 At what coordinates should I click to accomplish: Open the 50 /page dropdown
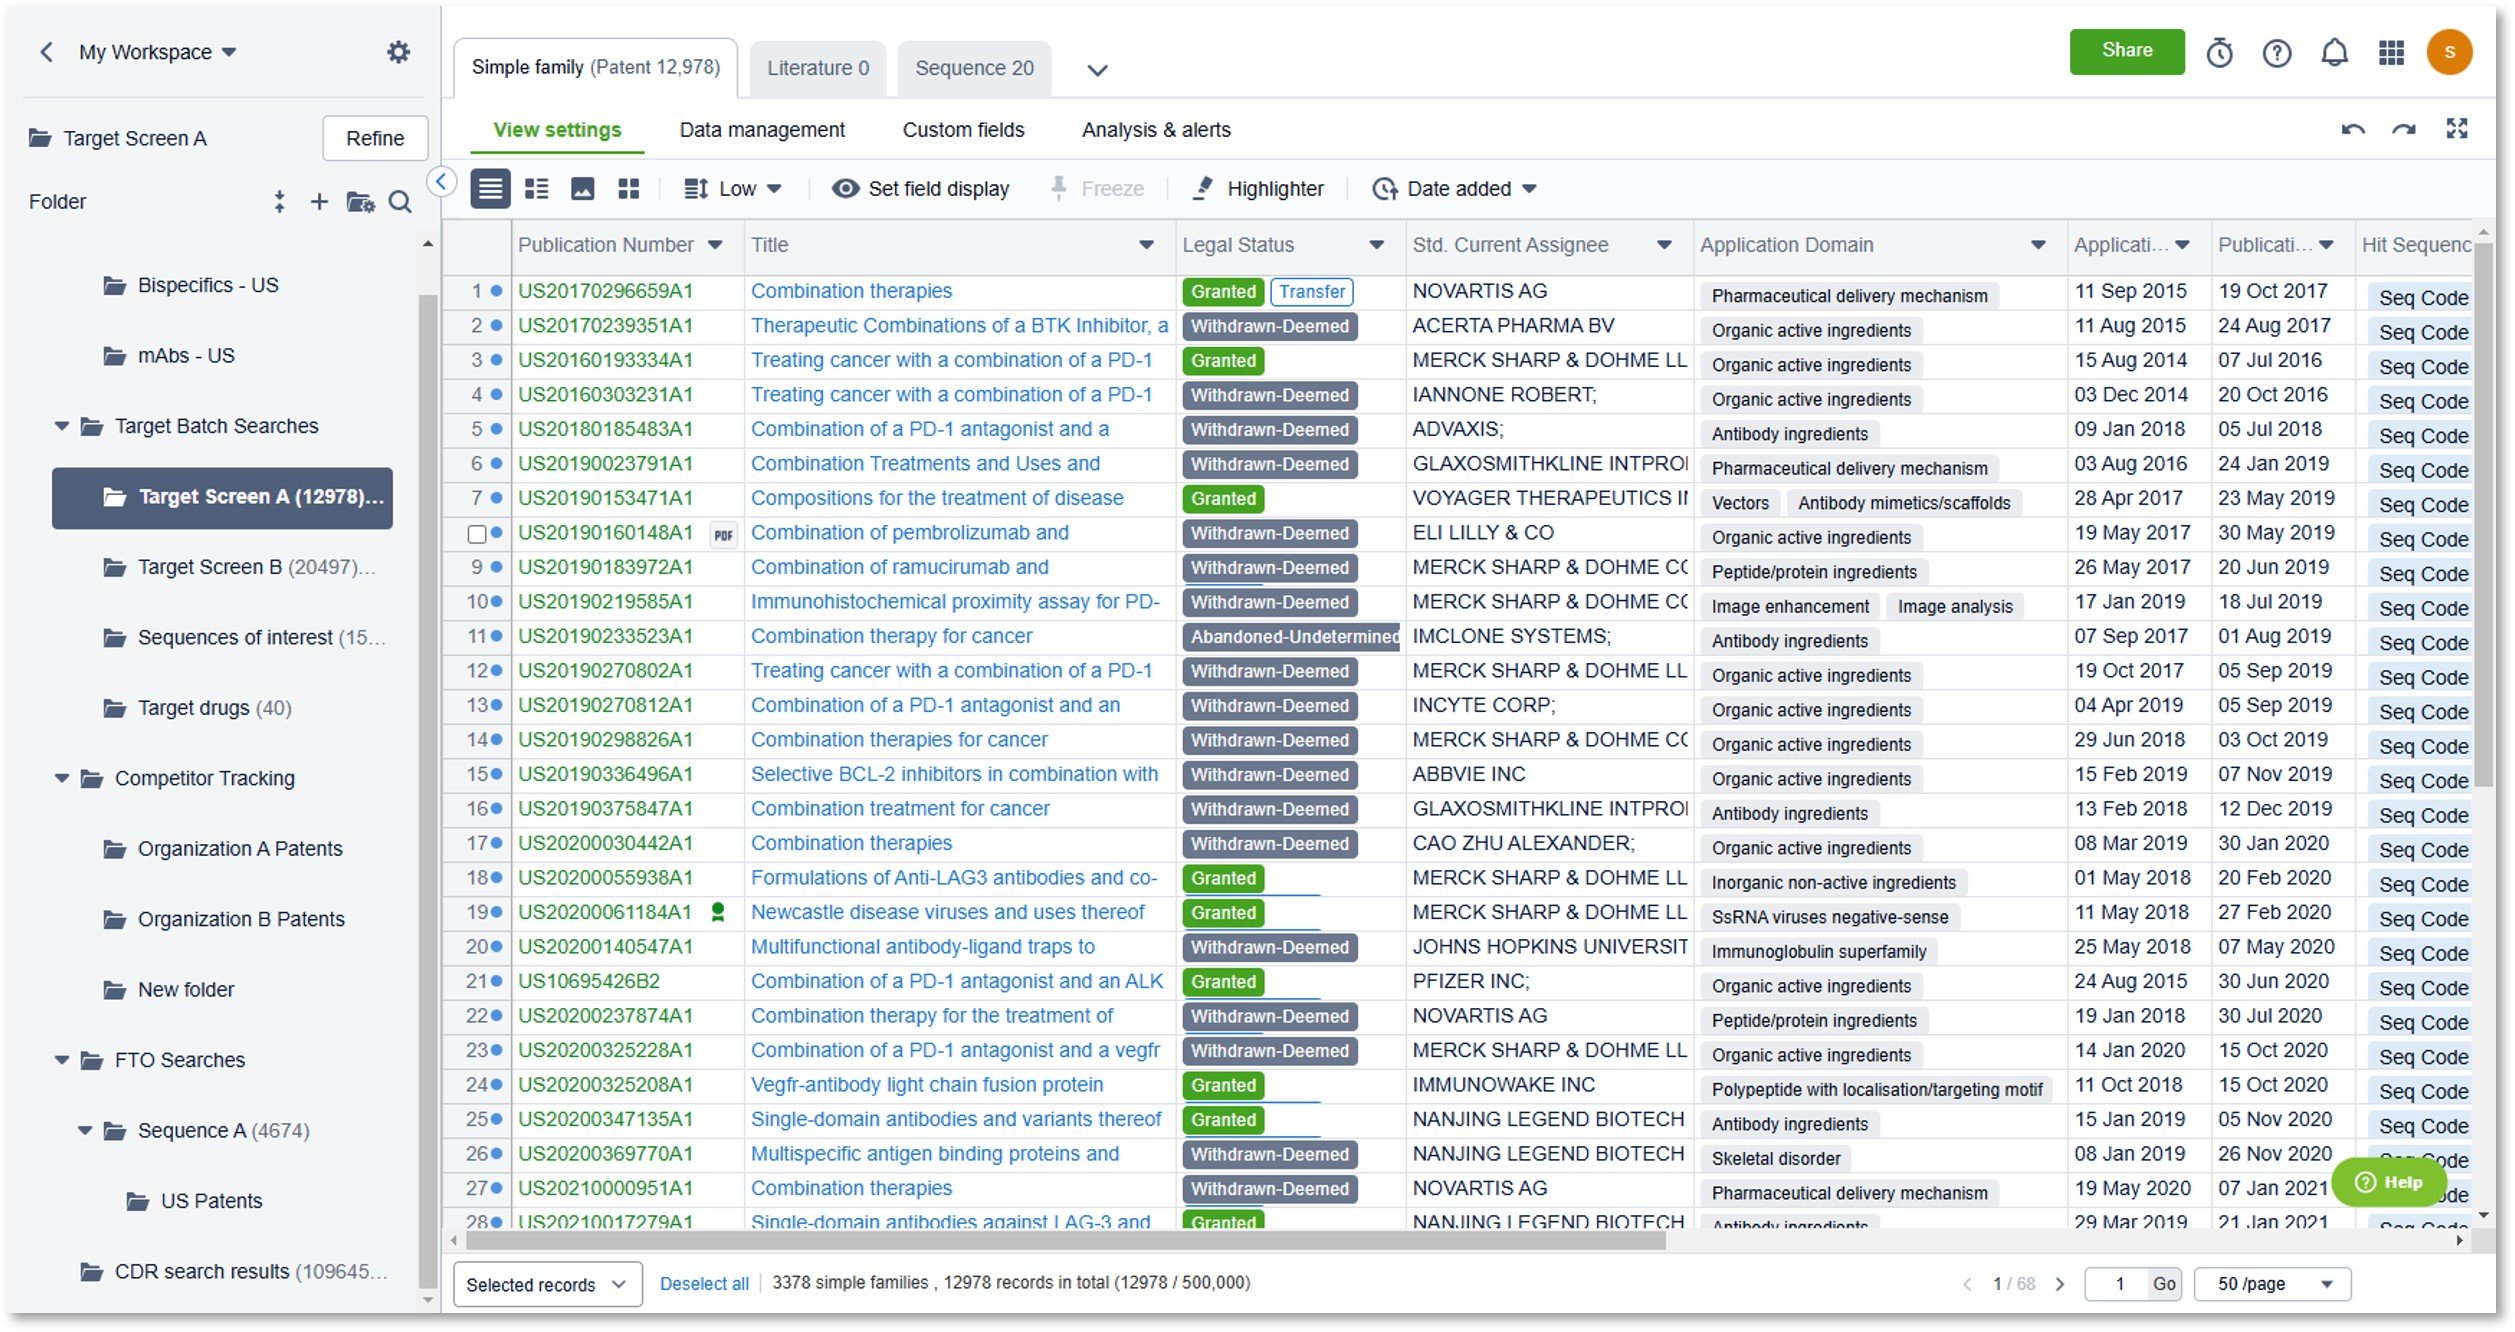pyautogui.click(x=2271, y=1284)
